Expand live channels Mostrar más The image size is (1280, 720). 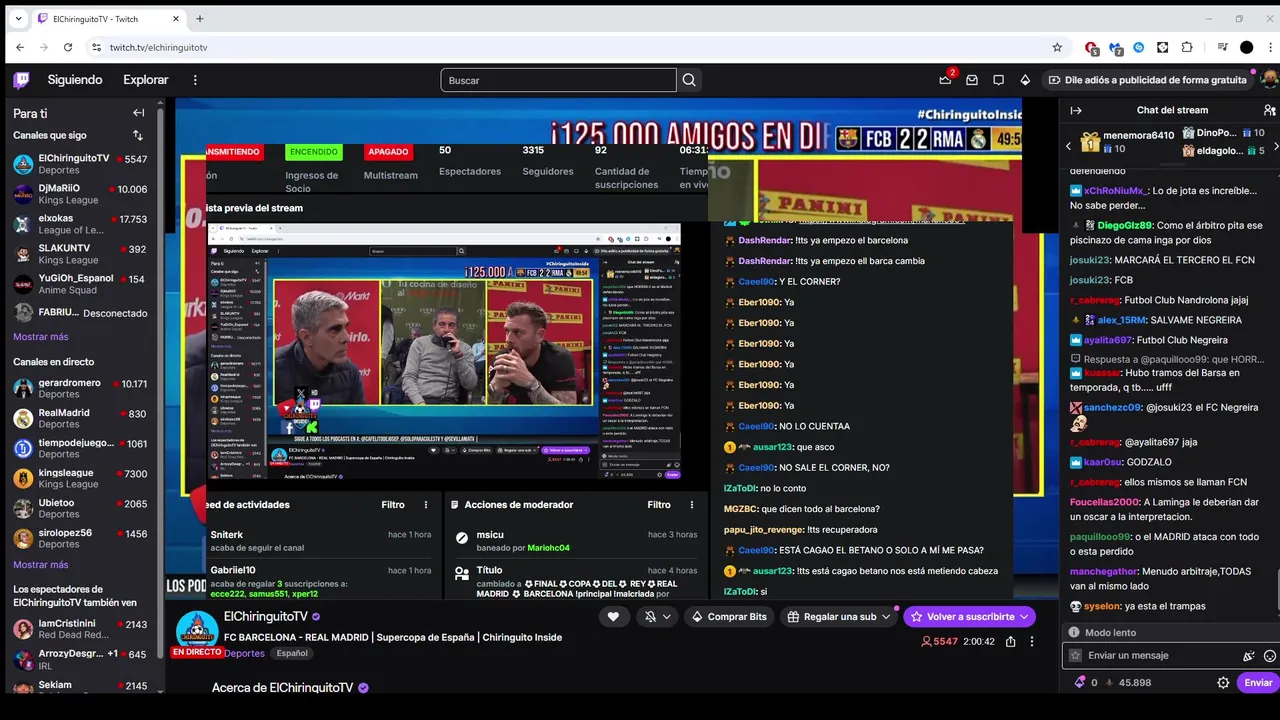click(x=41, y=565)
